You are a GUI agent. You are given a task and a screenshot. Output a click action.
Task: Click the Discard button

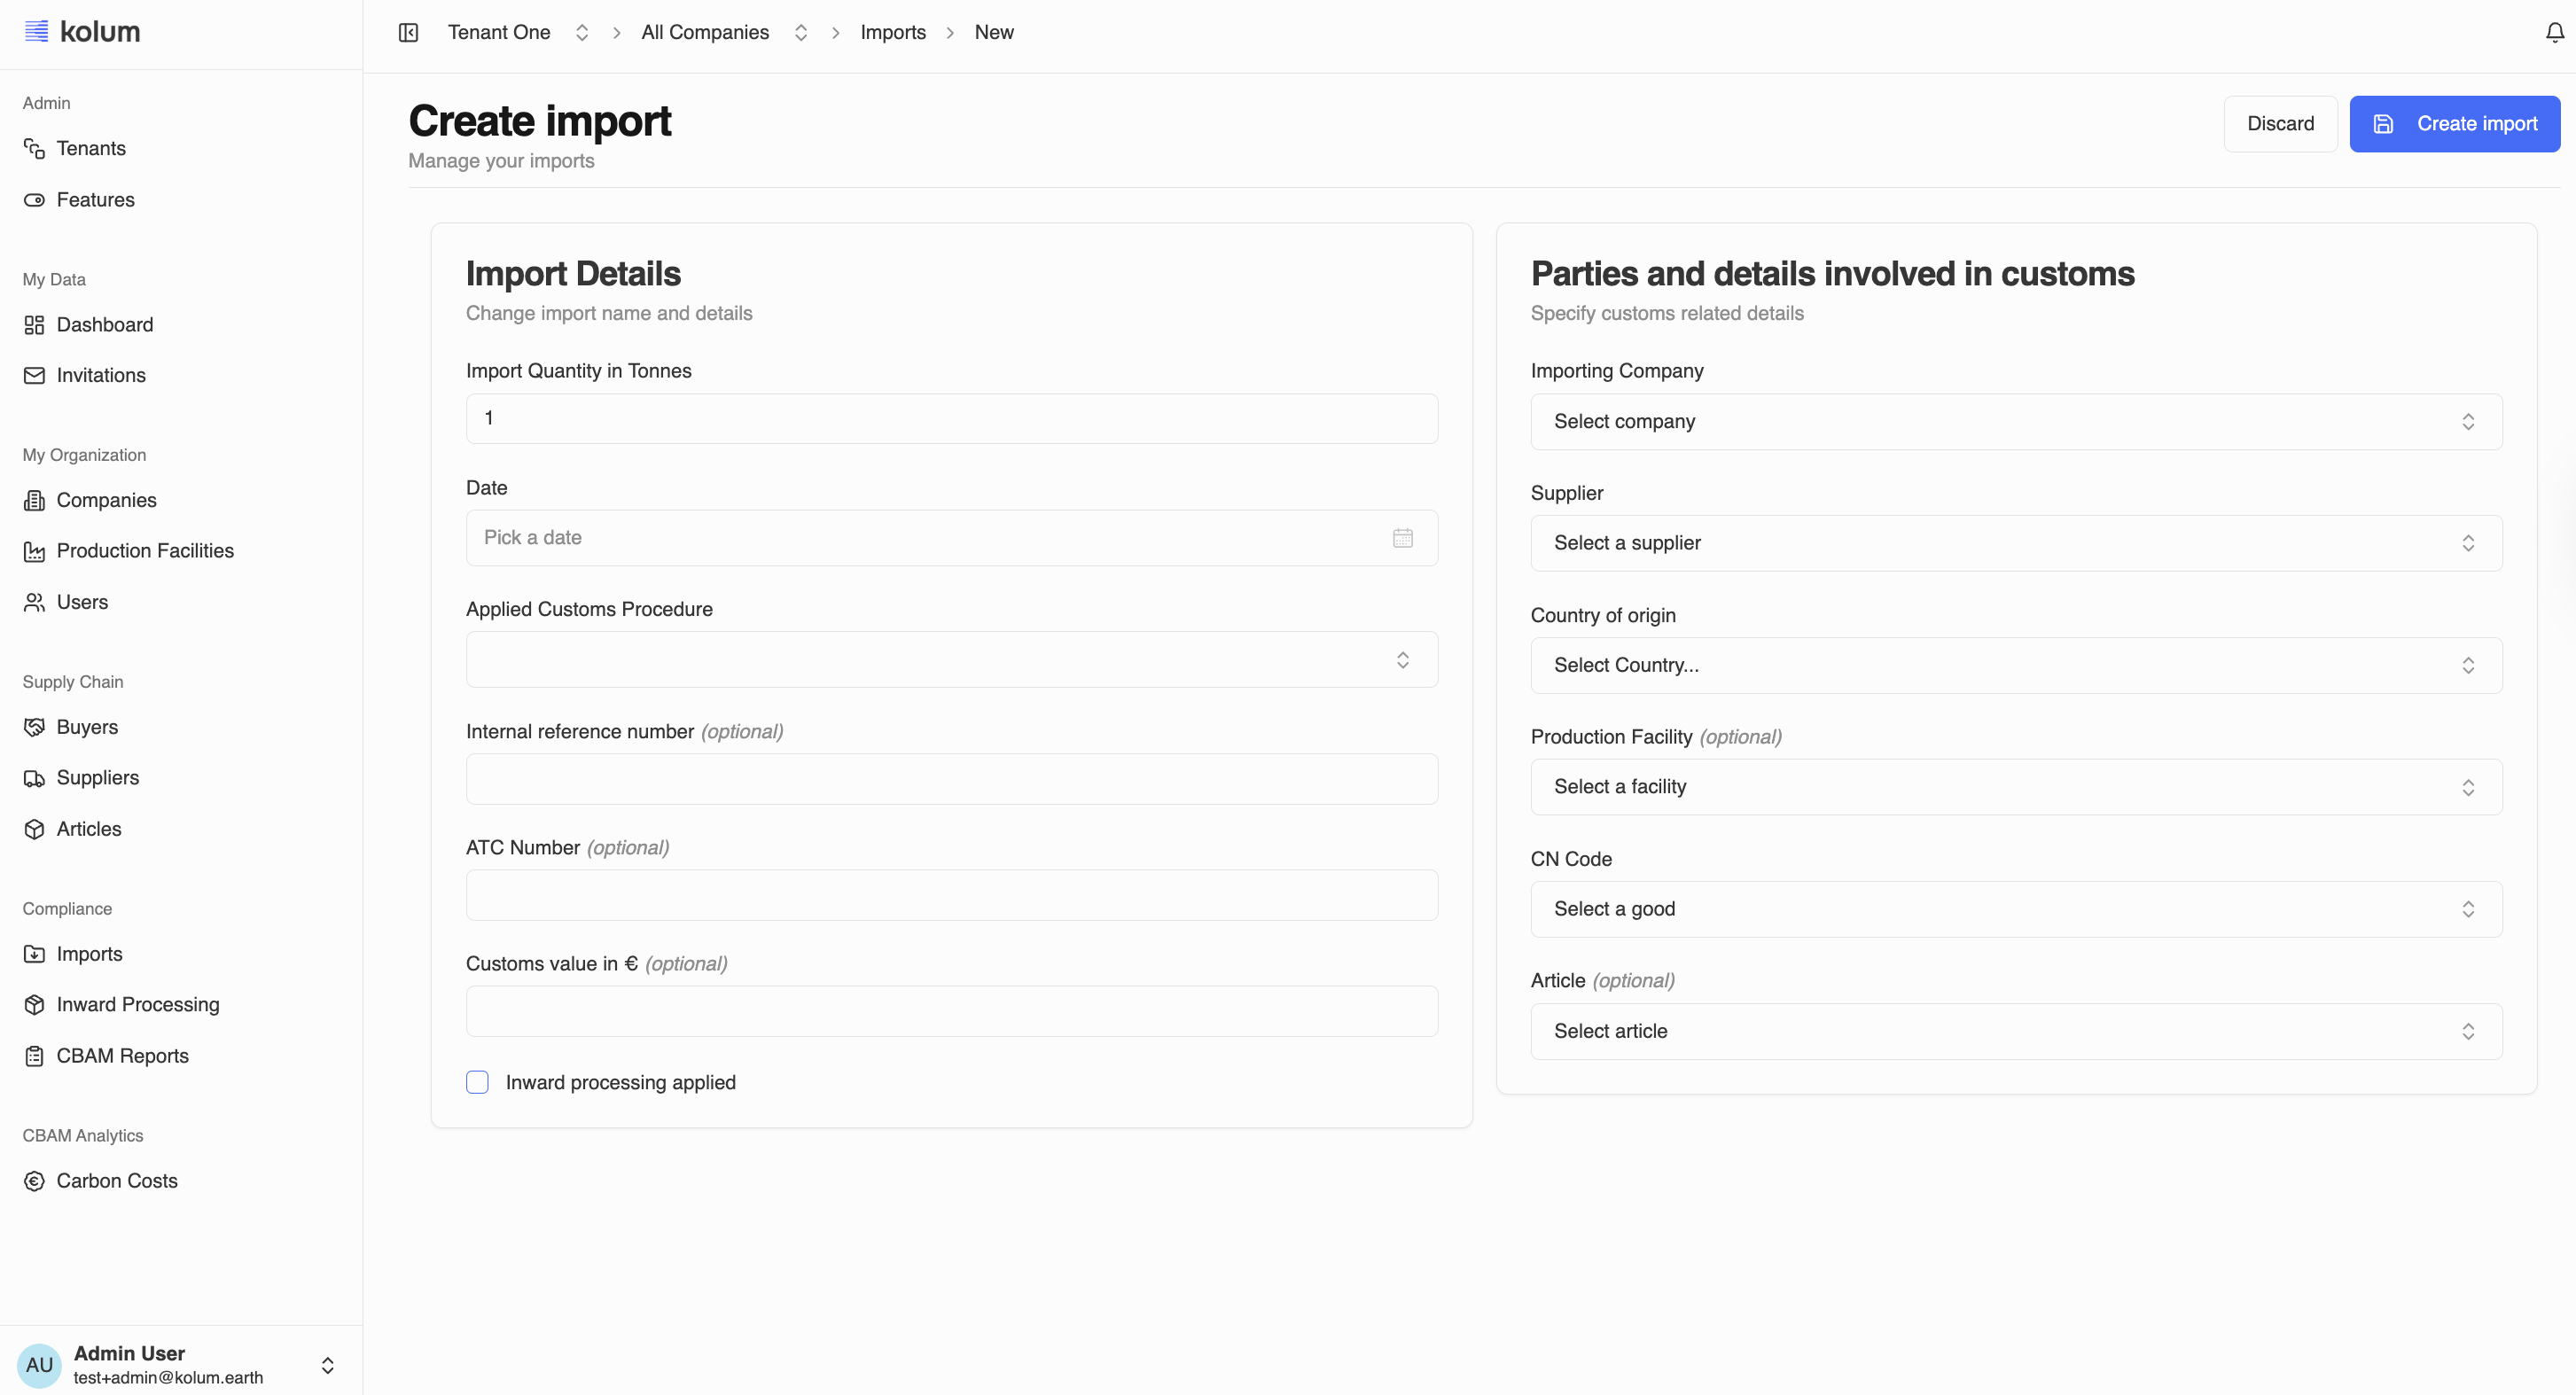[x=2279, y=124]
